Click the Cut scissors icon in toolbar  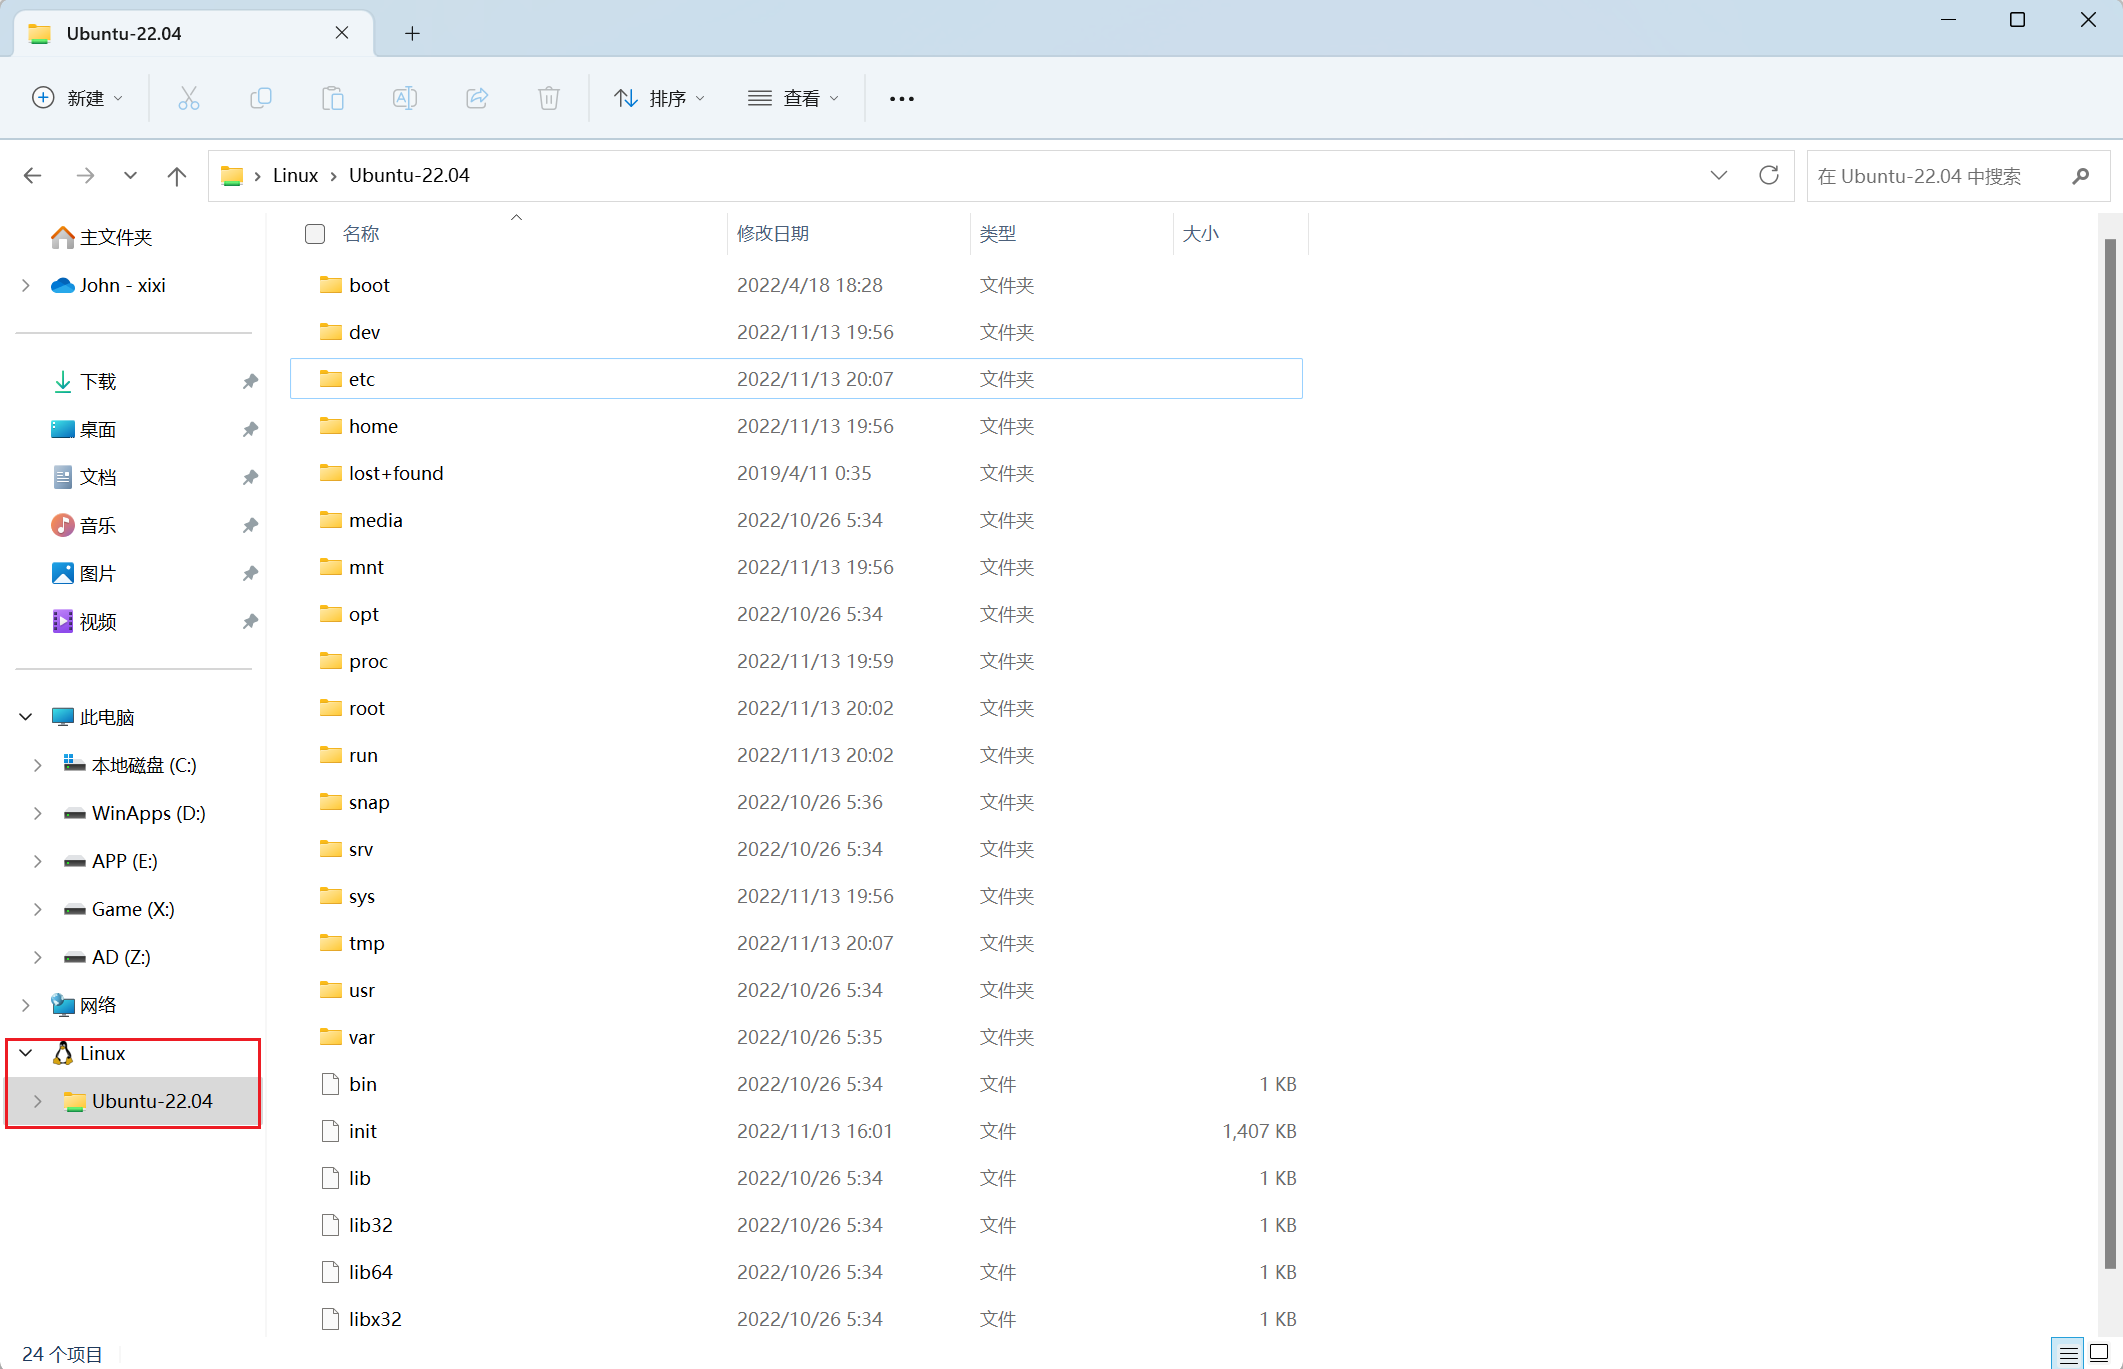[x=189, y=98]
